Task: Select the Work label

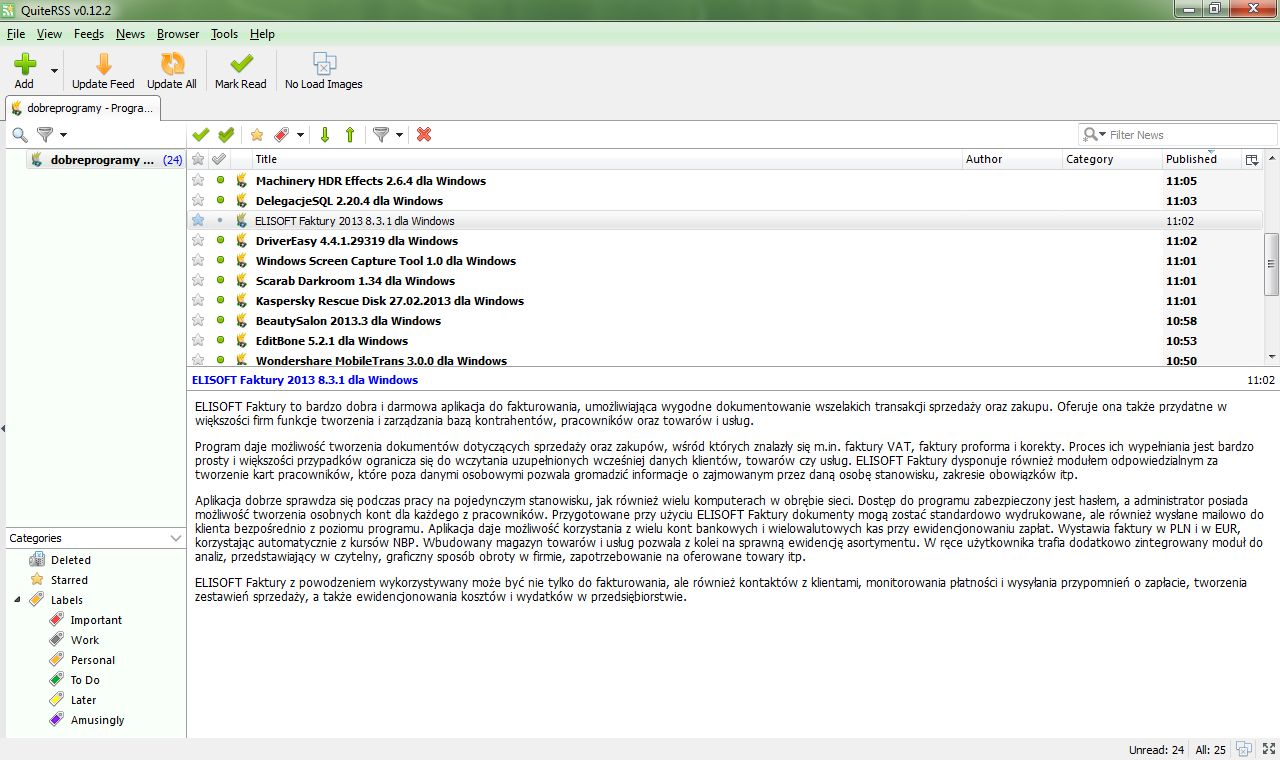Action: 85,640
